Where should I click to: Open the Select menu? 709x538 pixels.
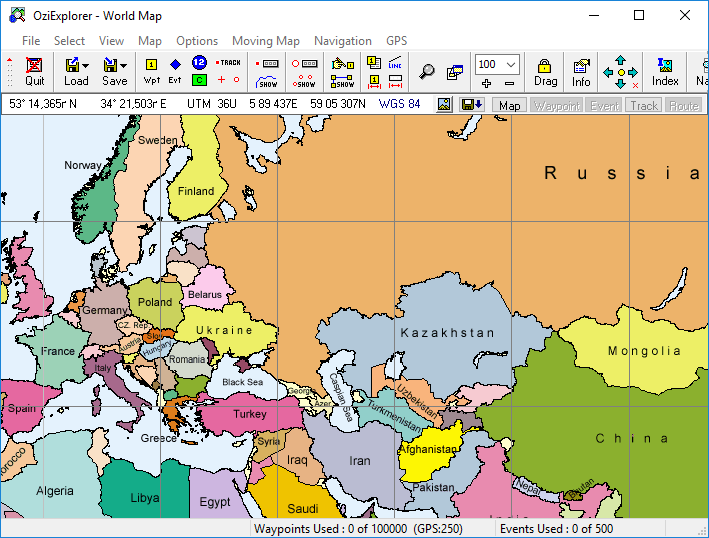pos(69,41)
